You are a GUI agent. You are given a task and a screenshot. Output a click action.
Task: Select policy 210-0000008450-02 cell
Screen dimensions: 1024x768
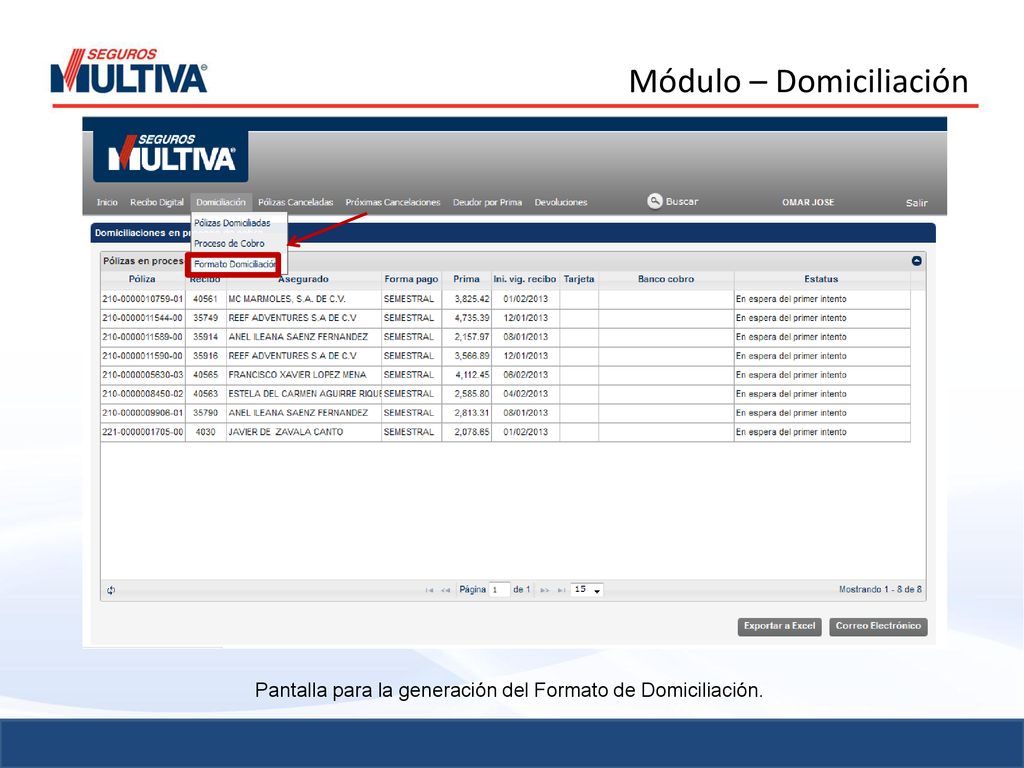point(143,394)
